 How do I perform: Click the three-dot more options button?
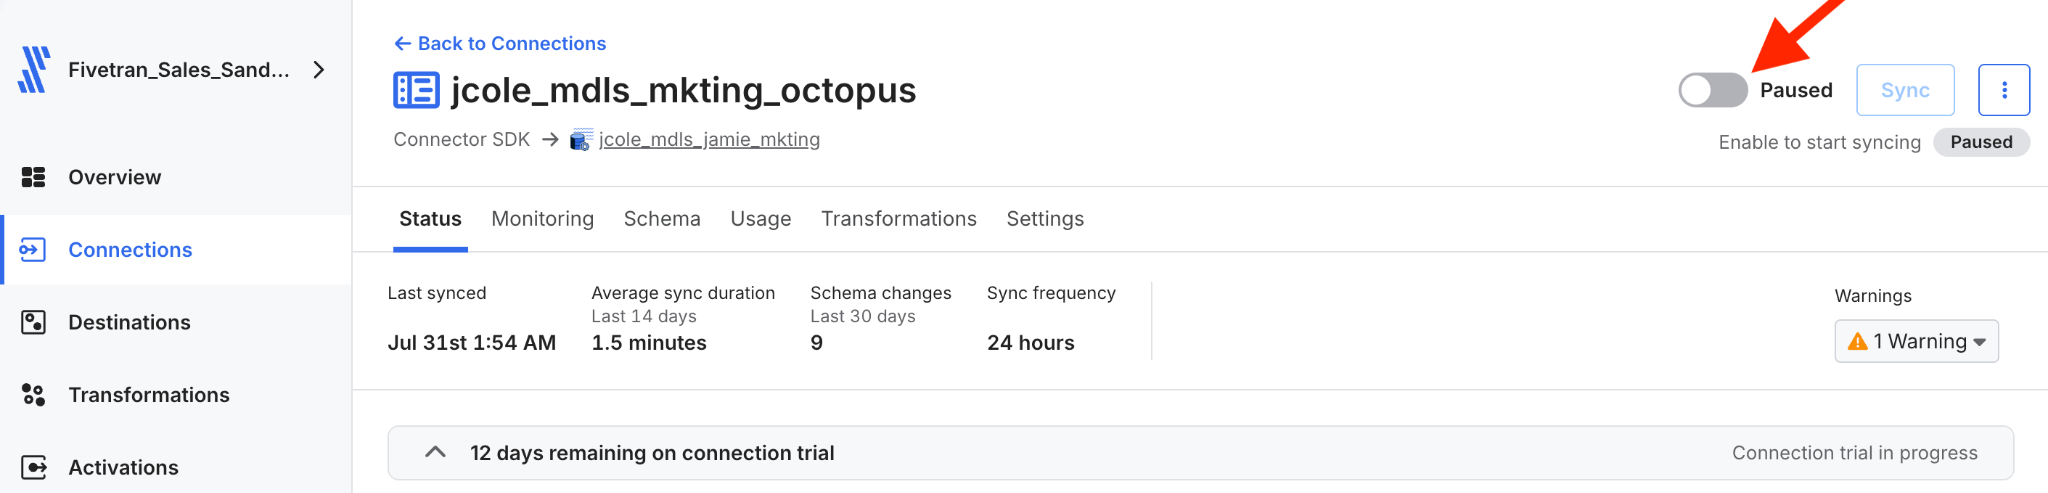point(2004,90)
